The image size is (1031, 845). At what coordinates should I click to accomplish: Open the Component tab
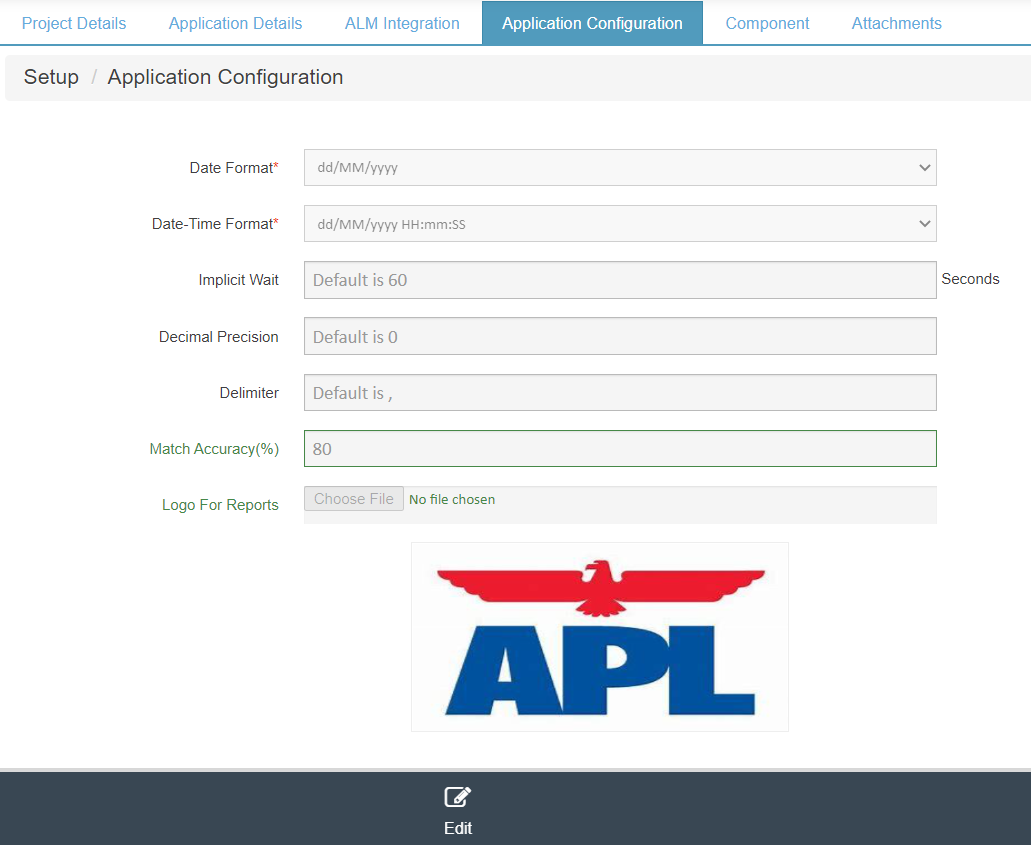[x=767, y=23]
